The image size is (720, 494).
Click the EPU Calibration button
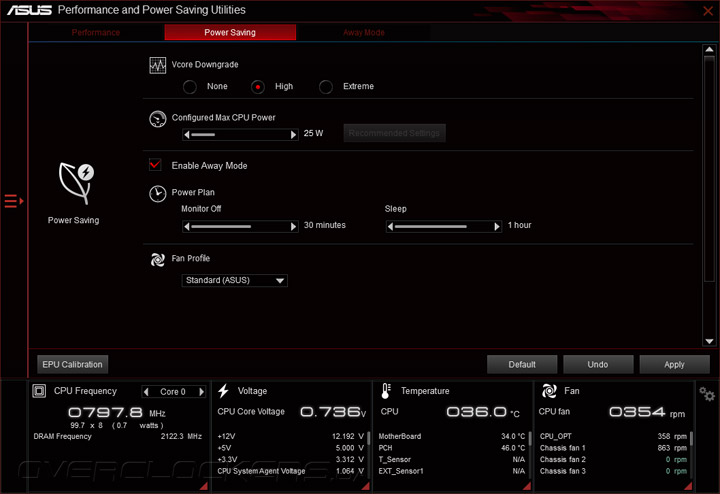tap(73, 365)
